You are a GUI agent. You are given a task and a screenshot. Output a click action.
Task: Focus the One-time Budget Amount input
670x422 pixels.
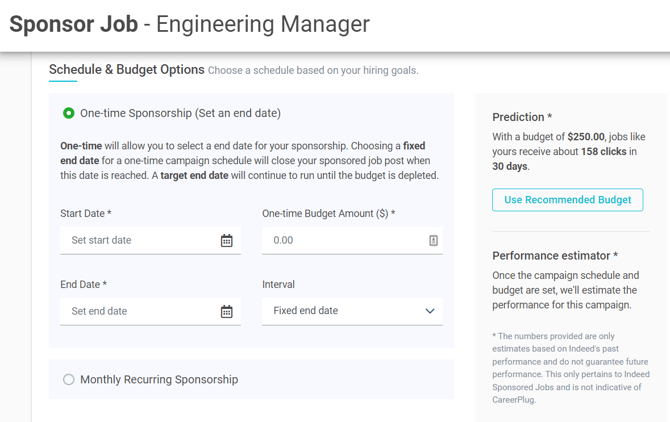coord(342,241)
